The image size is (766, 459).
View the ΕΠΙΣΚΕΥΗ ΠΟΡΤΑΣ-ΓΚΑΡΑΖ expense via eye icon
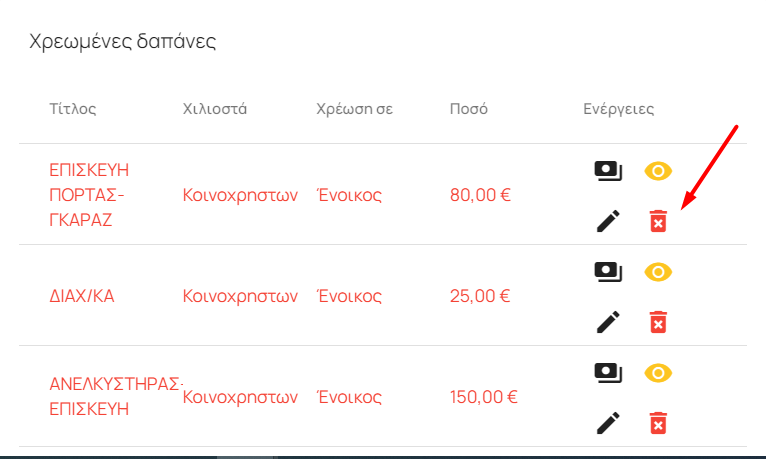[x=658, y=171]
